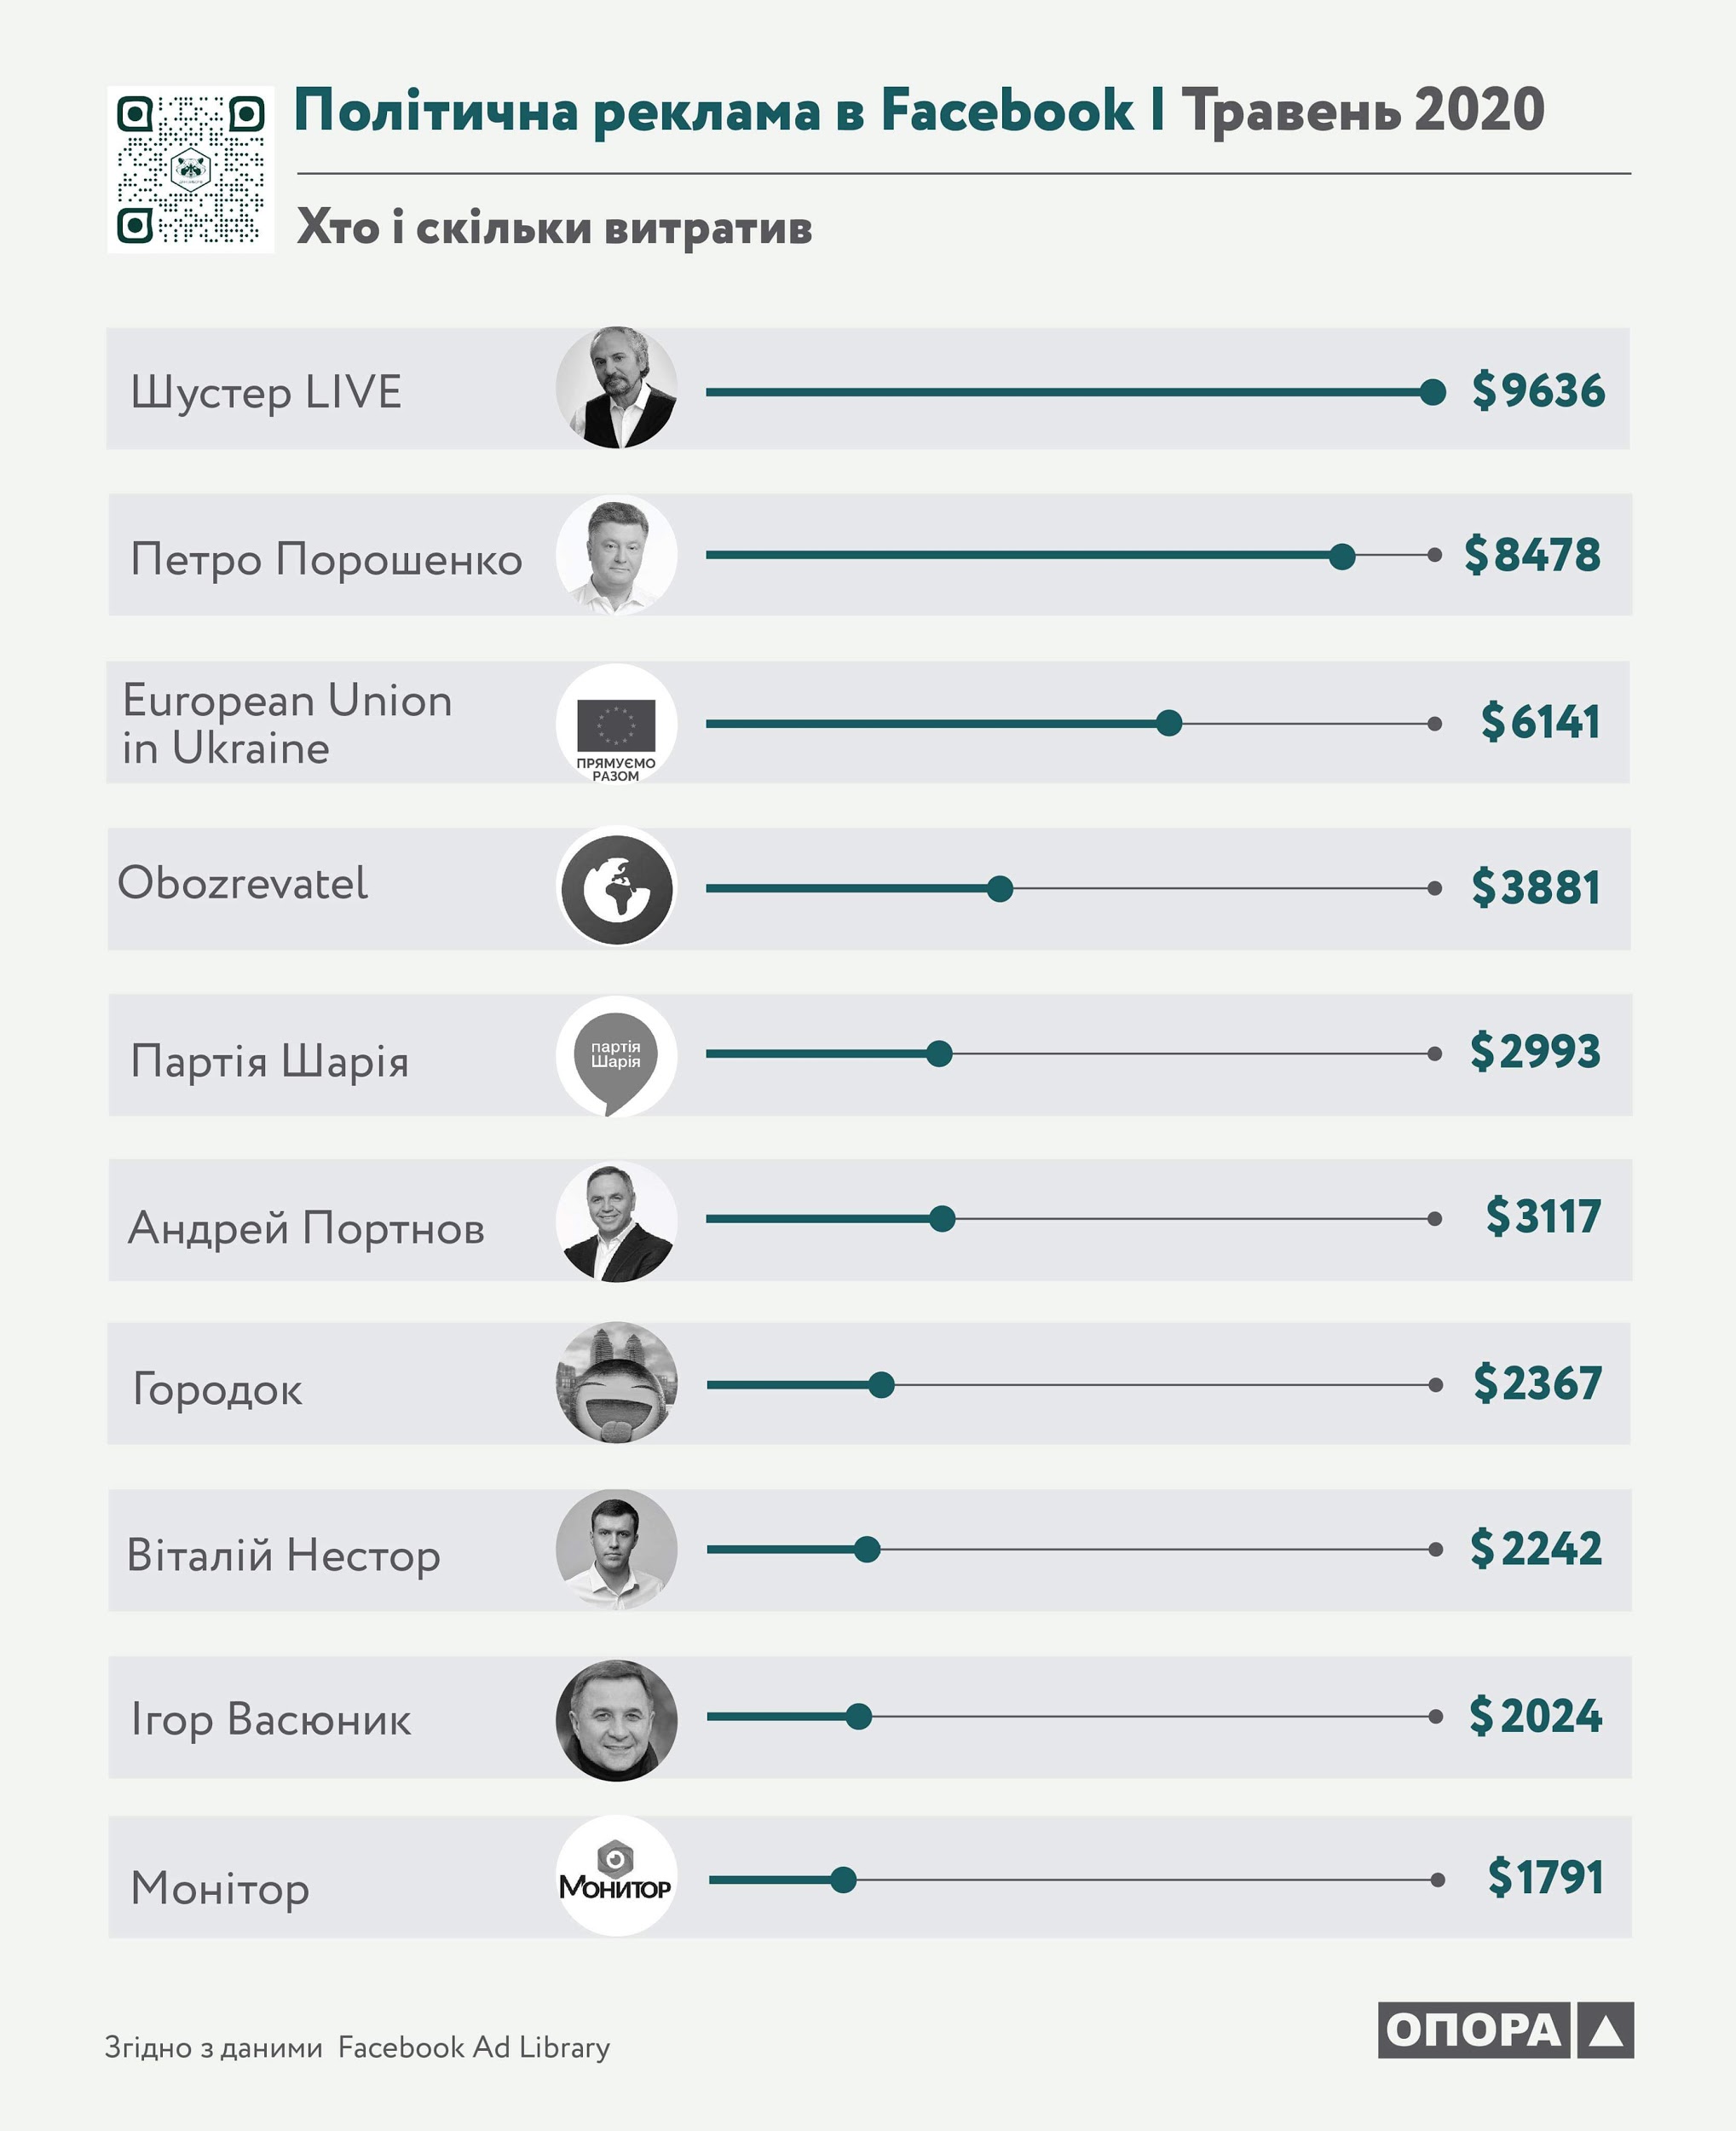This screenshot has height=2131, width=1736.
Task: Click the large dot on Шустер LIVE bar
Action: [1432, 392]
